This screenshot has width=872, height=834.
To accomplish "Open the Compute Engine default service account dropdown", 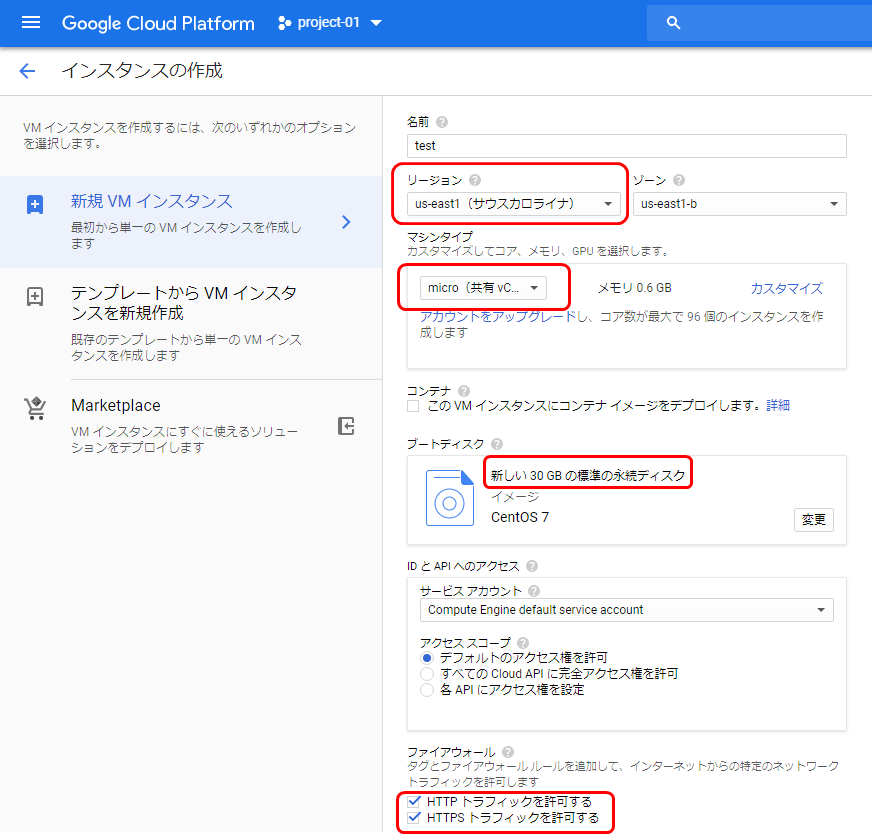I will point(627,610).
